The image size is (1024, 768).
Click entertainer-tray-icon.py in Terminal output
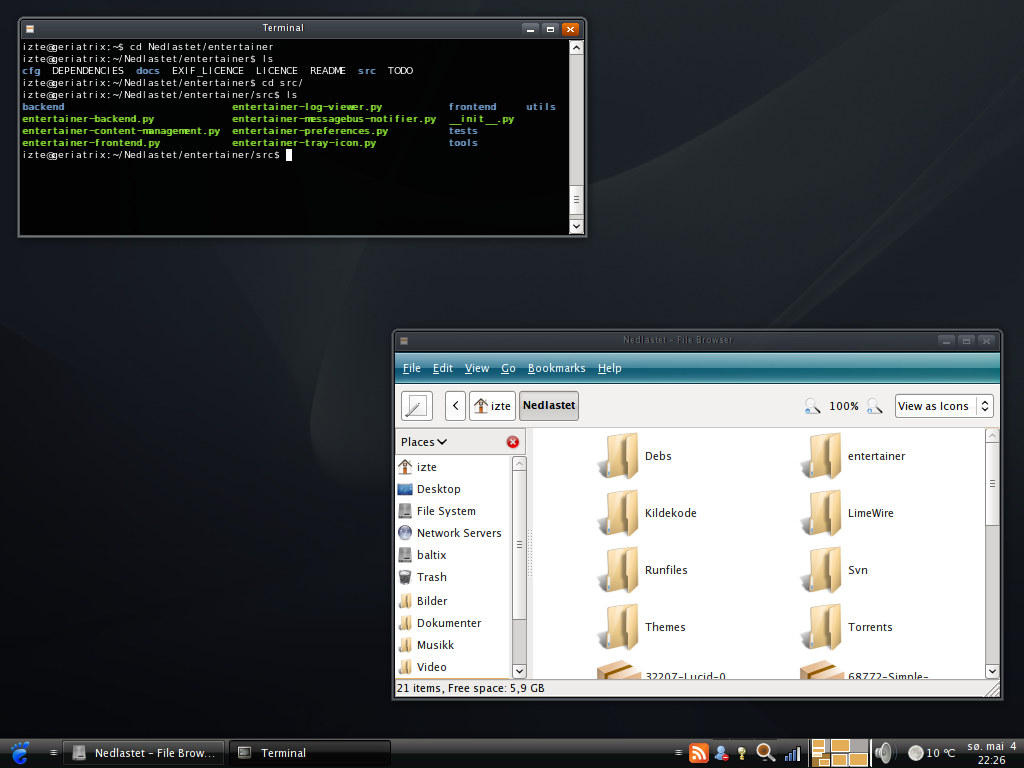pos(304,143)
